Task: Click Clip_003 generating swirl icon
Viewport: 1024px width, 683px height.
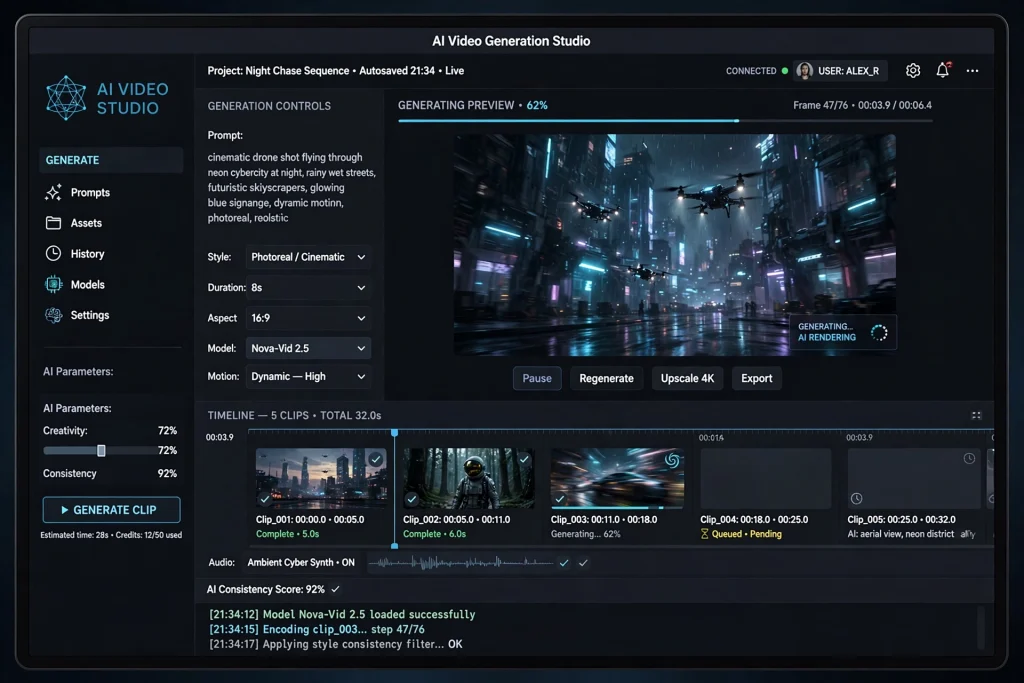Action: point(672,460)
